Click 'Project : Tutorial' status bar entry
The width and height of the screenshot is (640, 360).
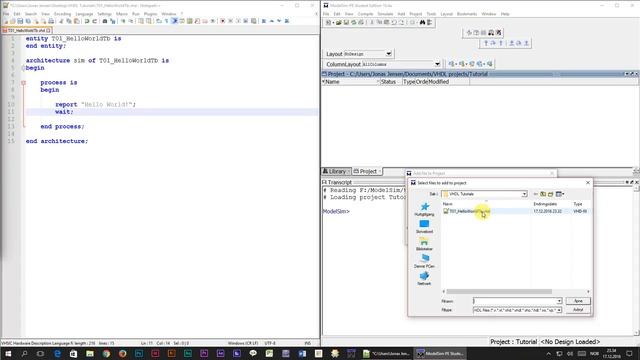coord(513,342)
